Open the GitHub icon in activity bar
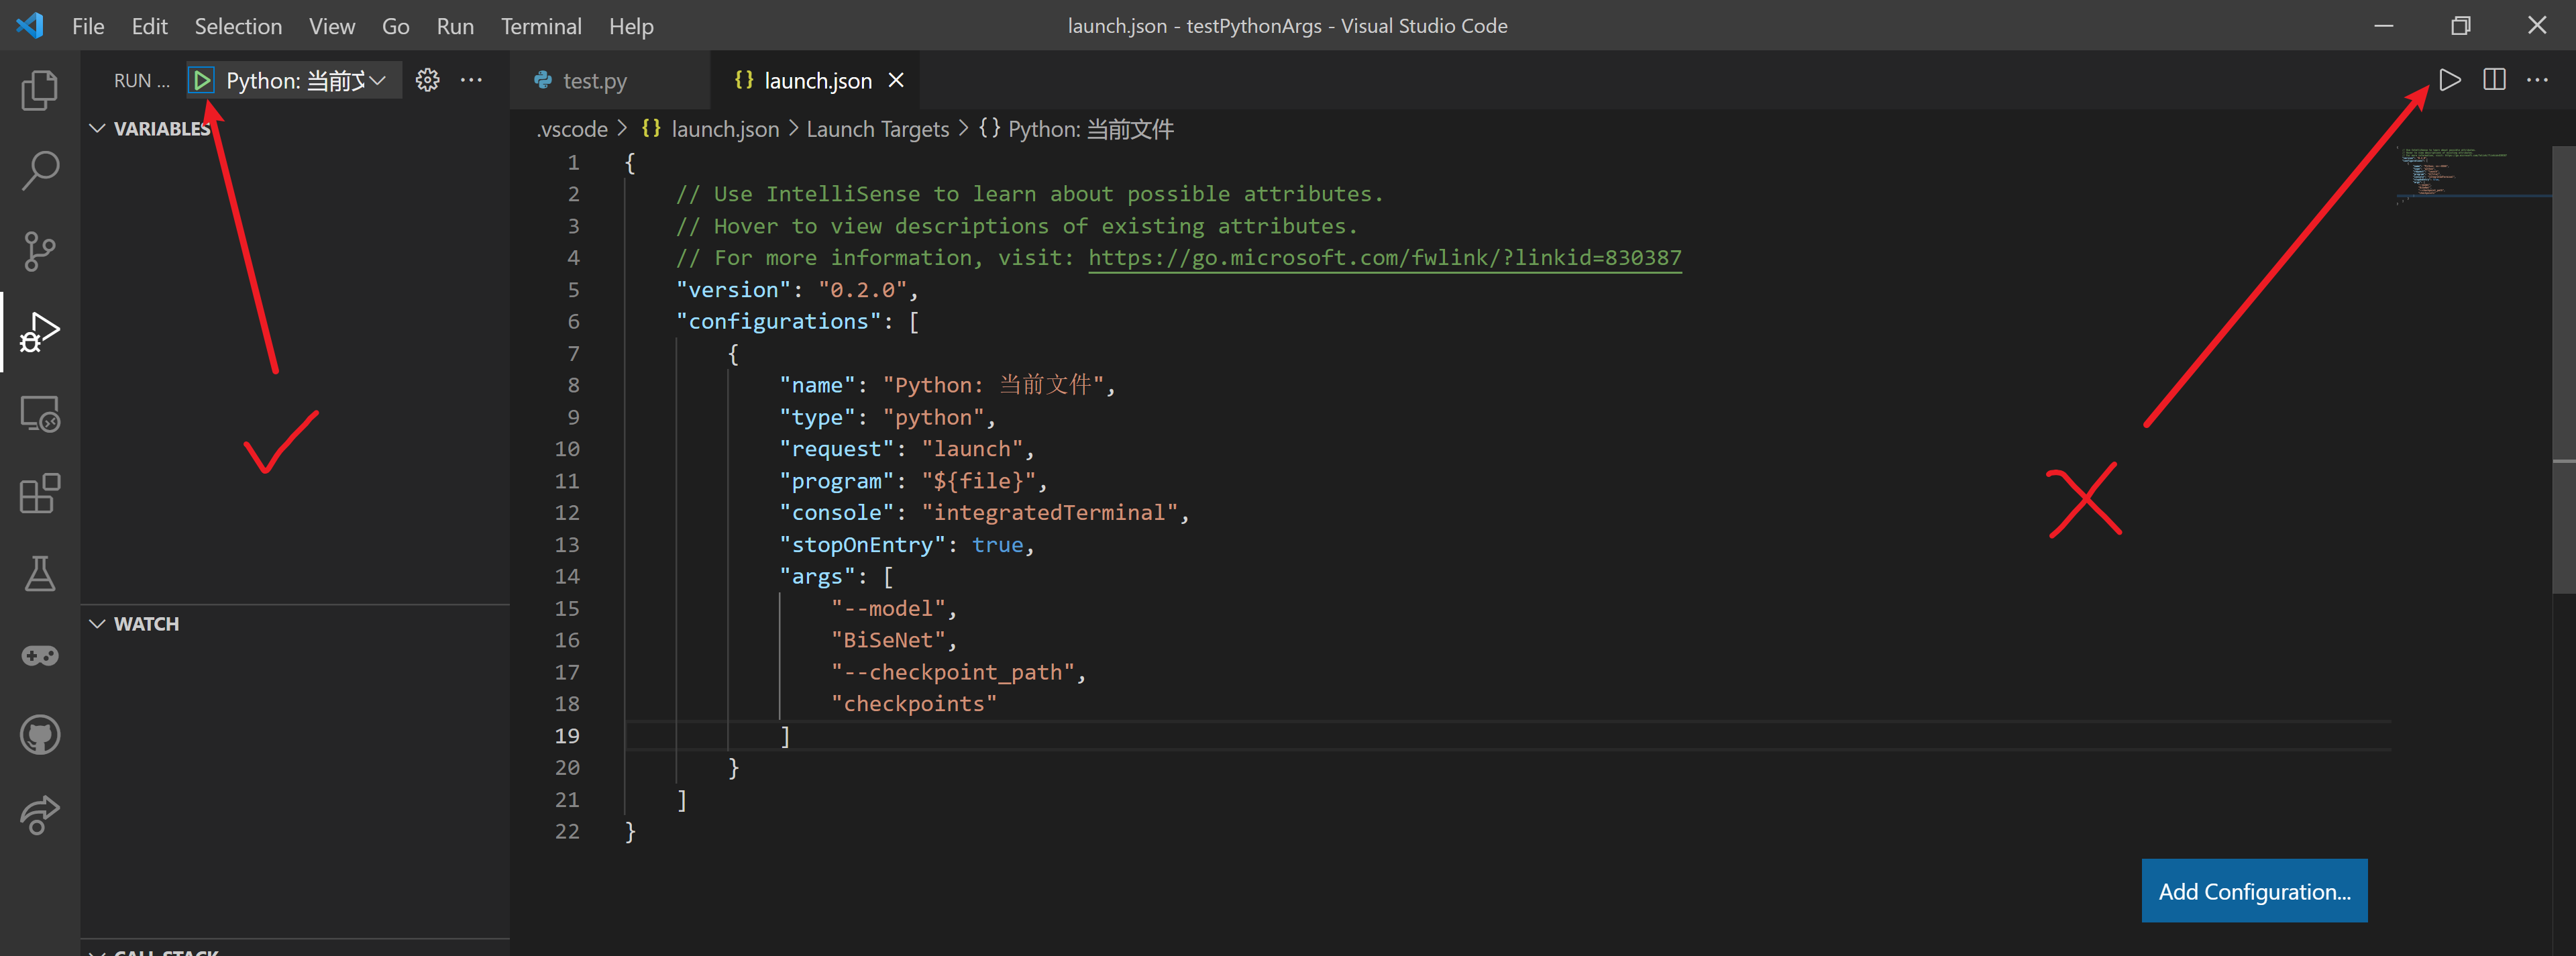The image size is (2576, 956). point(40,736)
